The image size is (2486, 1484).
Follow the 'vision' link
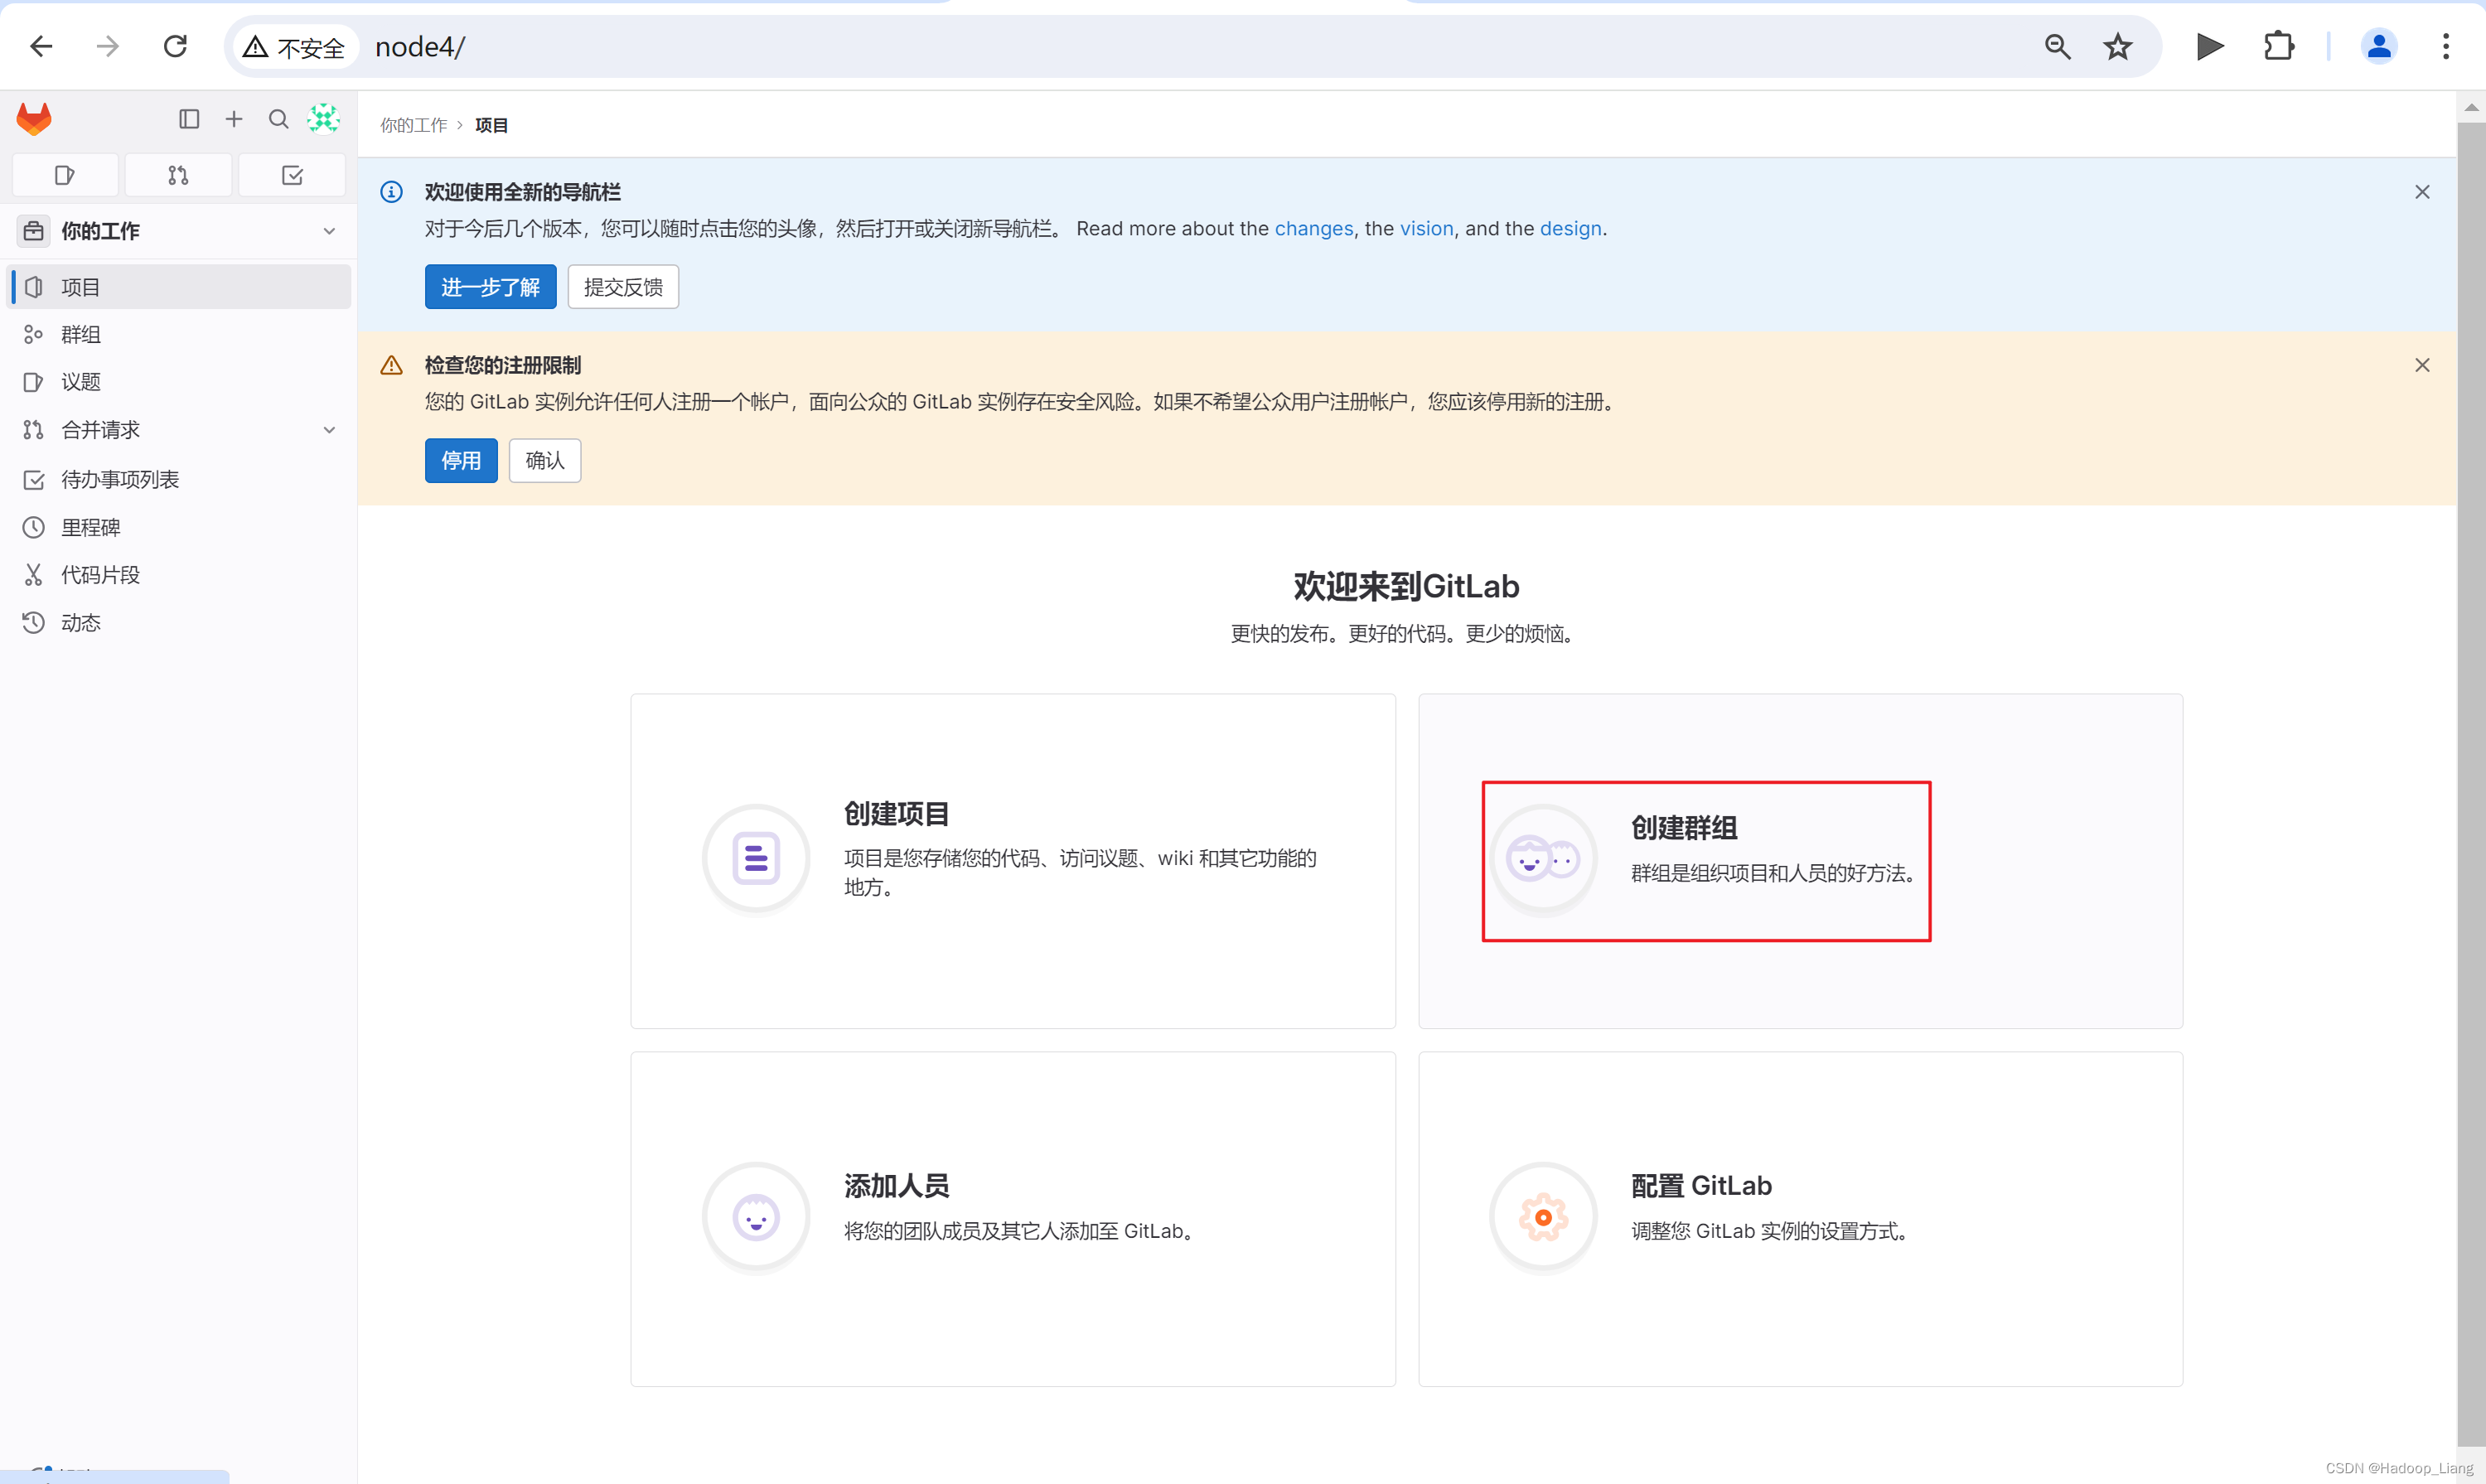(1426, 228)
